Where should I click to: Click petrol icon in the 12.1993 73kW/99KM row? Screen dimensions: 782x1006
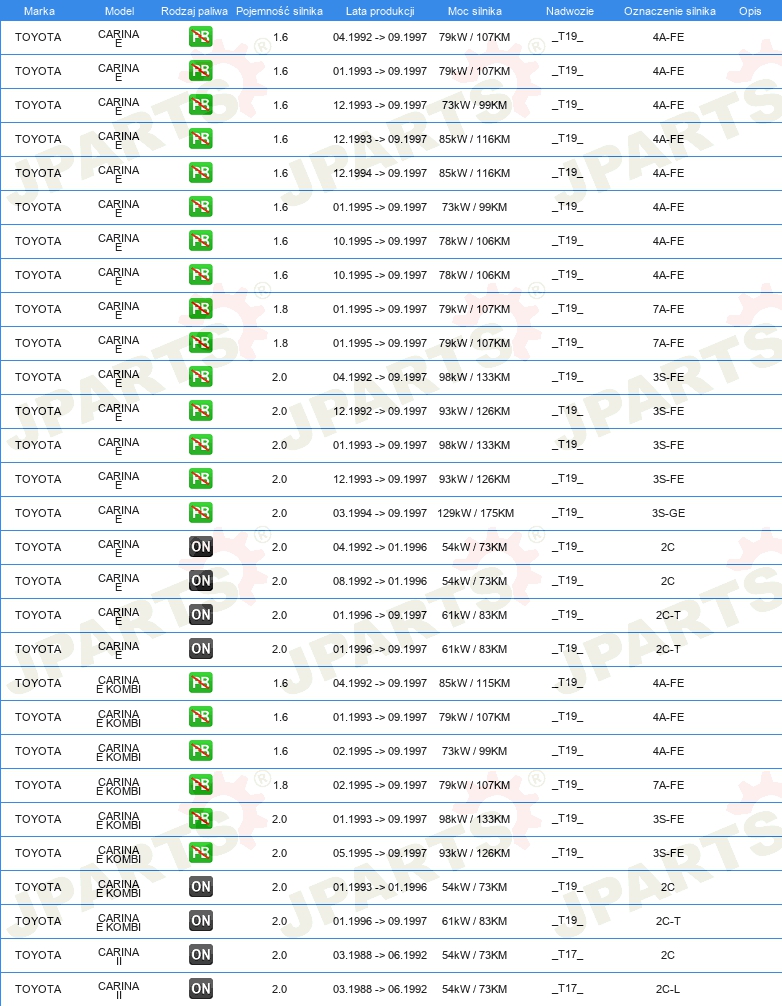[x=201, y=105]
